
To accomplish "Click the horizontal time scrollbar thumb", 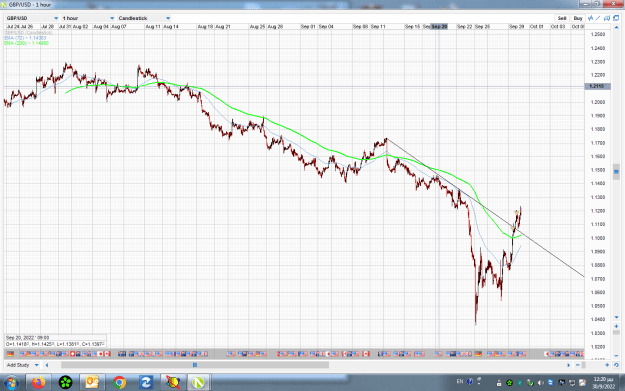I will pyautogui.click(x=195, y=365).
